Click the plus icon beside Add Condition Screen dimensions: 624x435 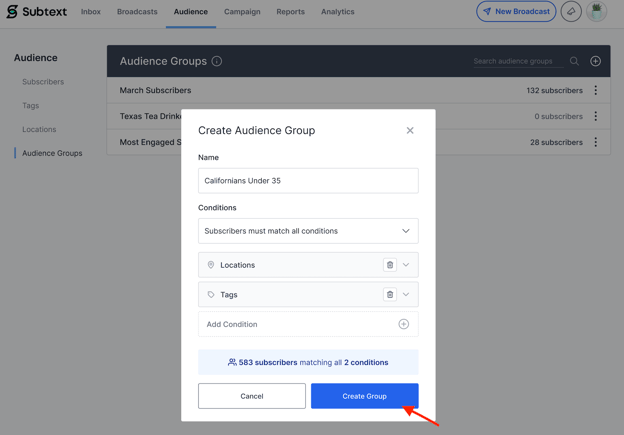pyautogui.click(x=403, y=324)
